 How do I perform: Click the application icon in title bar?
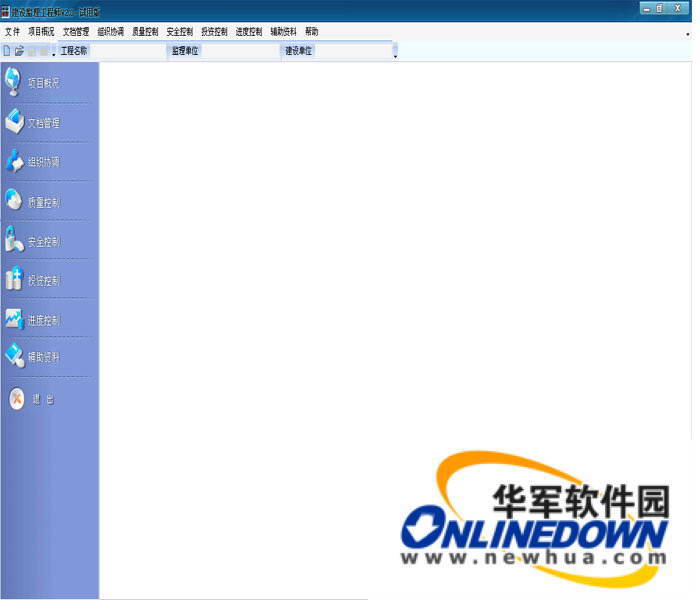pyautogui.click(x=5, y=11)
